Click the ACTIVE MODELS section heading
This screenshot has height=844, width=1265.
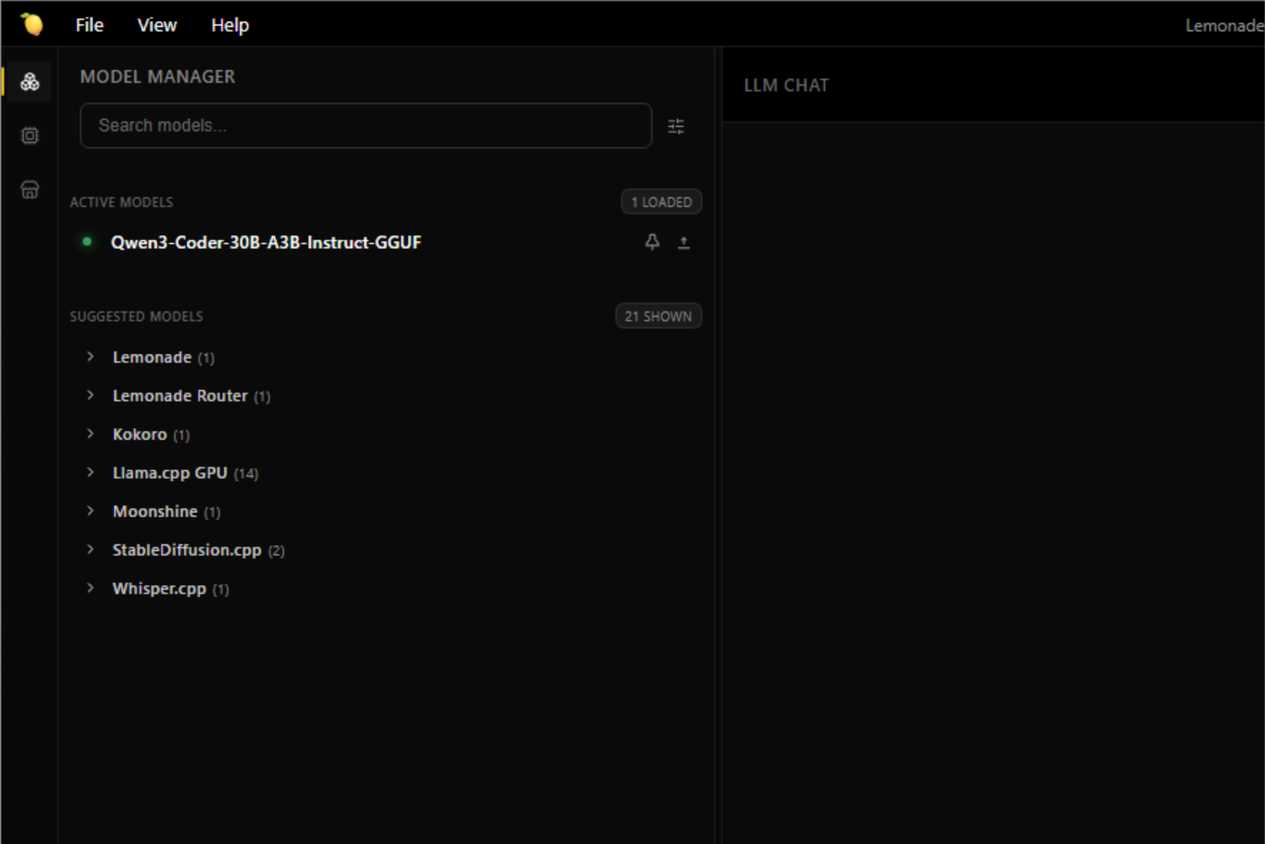pos(121,202)
